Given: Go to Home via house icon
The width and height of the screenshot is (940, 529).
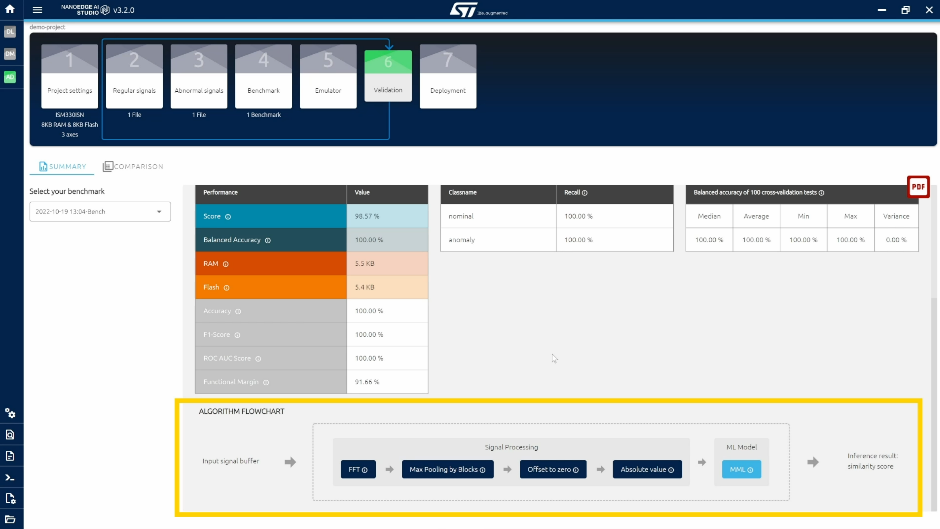Looking at the screenshot, I should click(10, 9).
